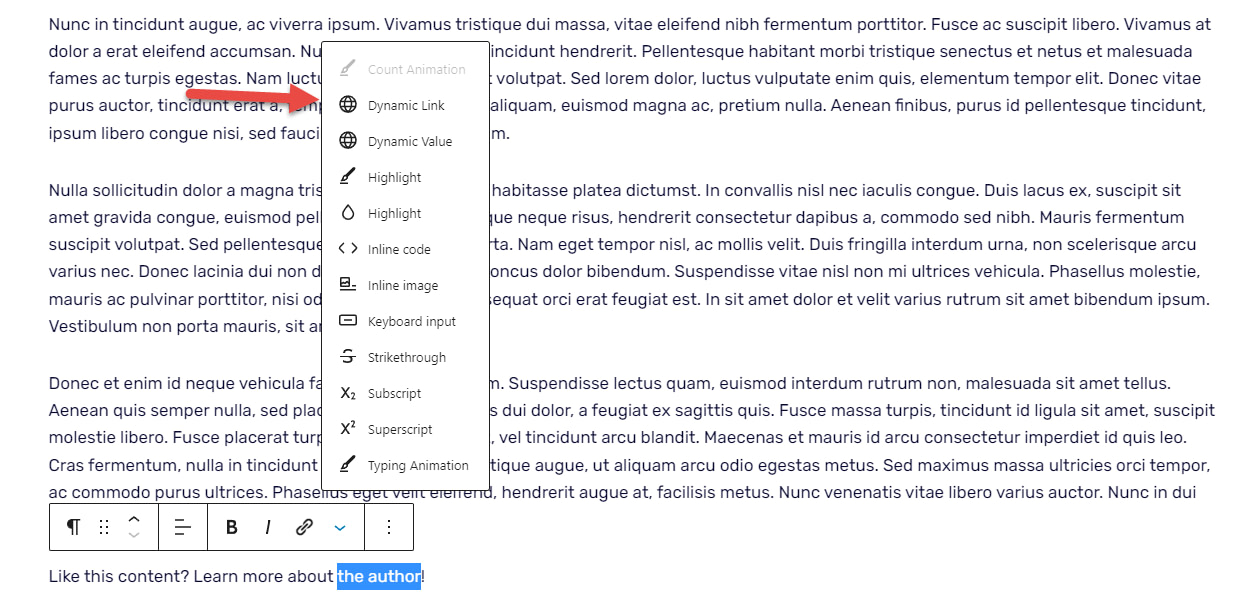Image resolution: width=1259 pixels, height=599 pixels.
Task: Grab the block drag handle dots
Action: 104,526
